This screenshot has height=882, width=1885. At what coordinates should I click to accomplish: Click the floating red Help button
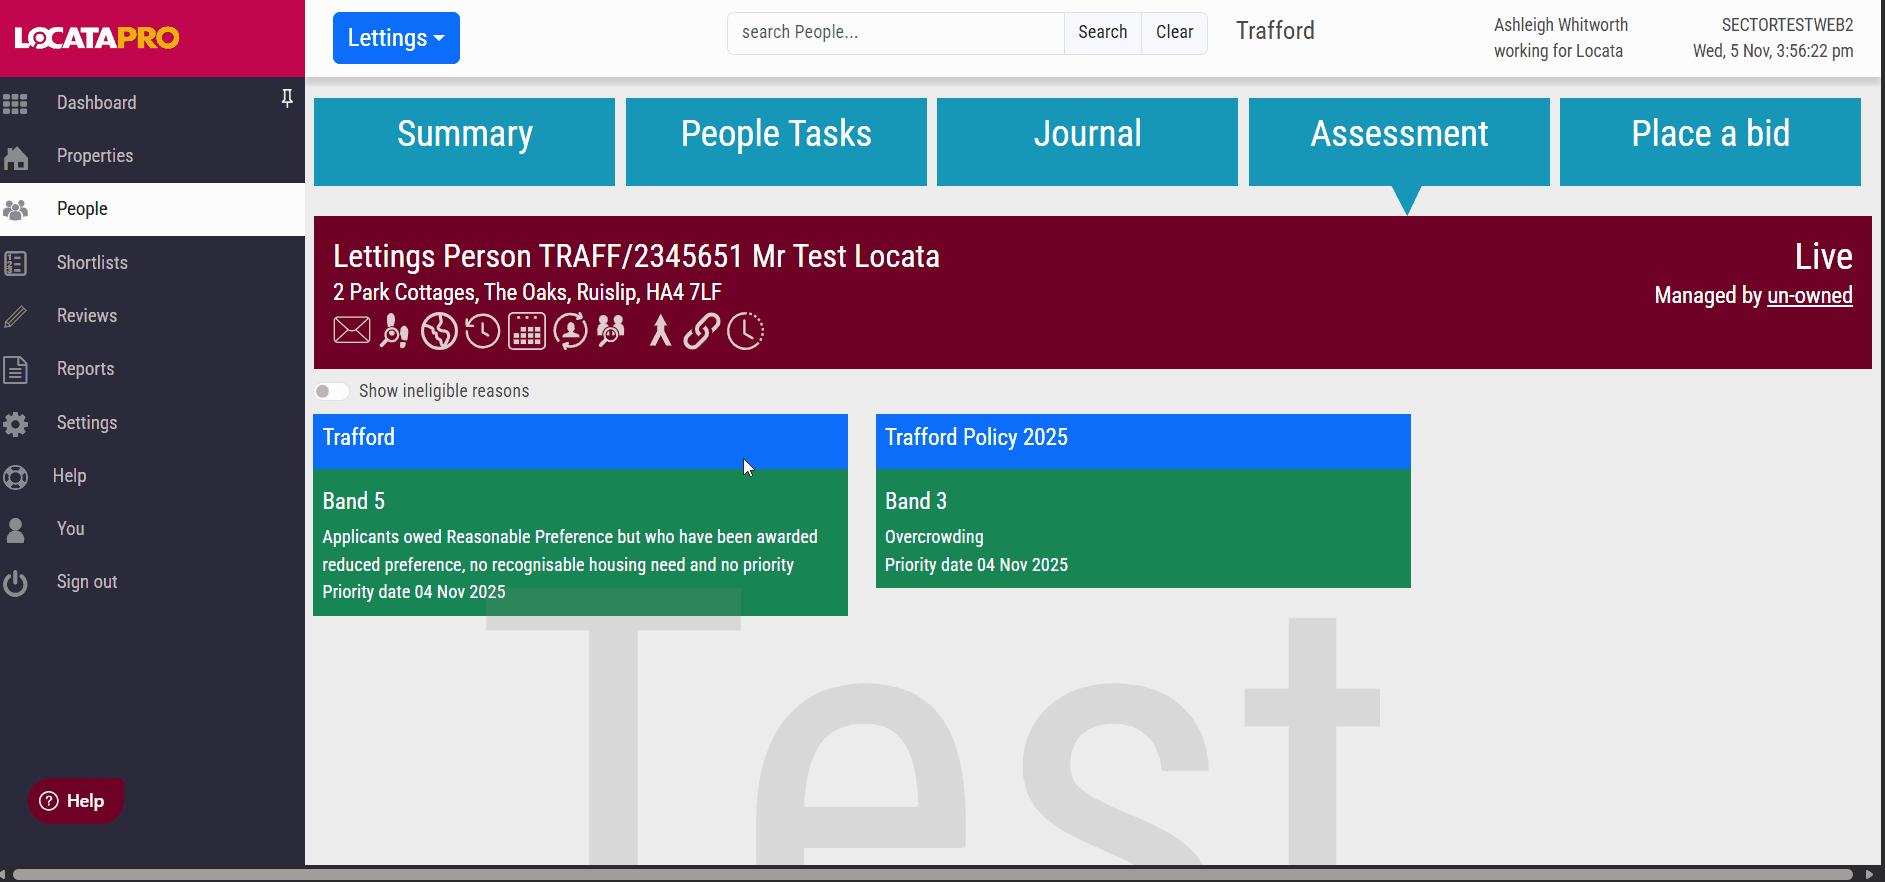[75, 801]
